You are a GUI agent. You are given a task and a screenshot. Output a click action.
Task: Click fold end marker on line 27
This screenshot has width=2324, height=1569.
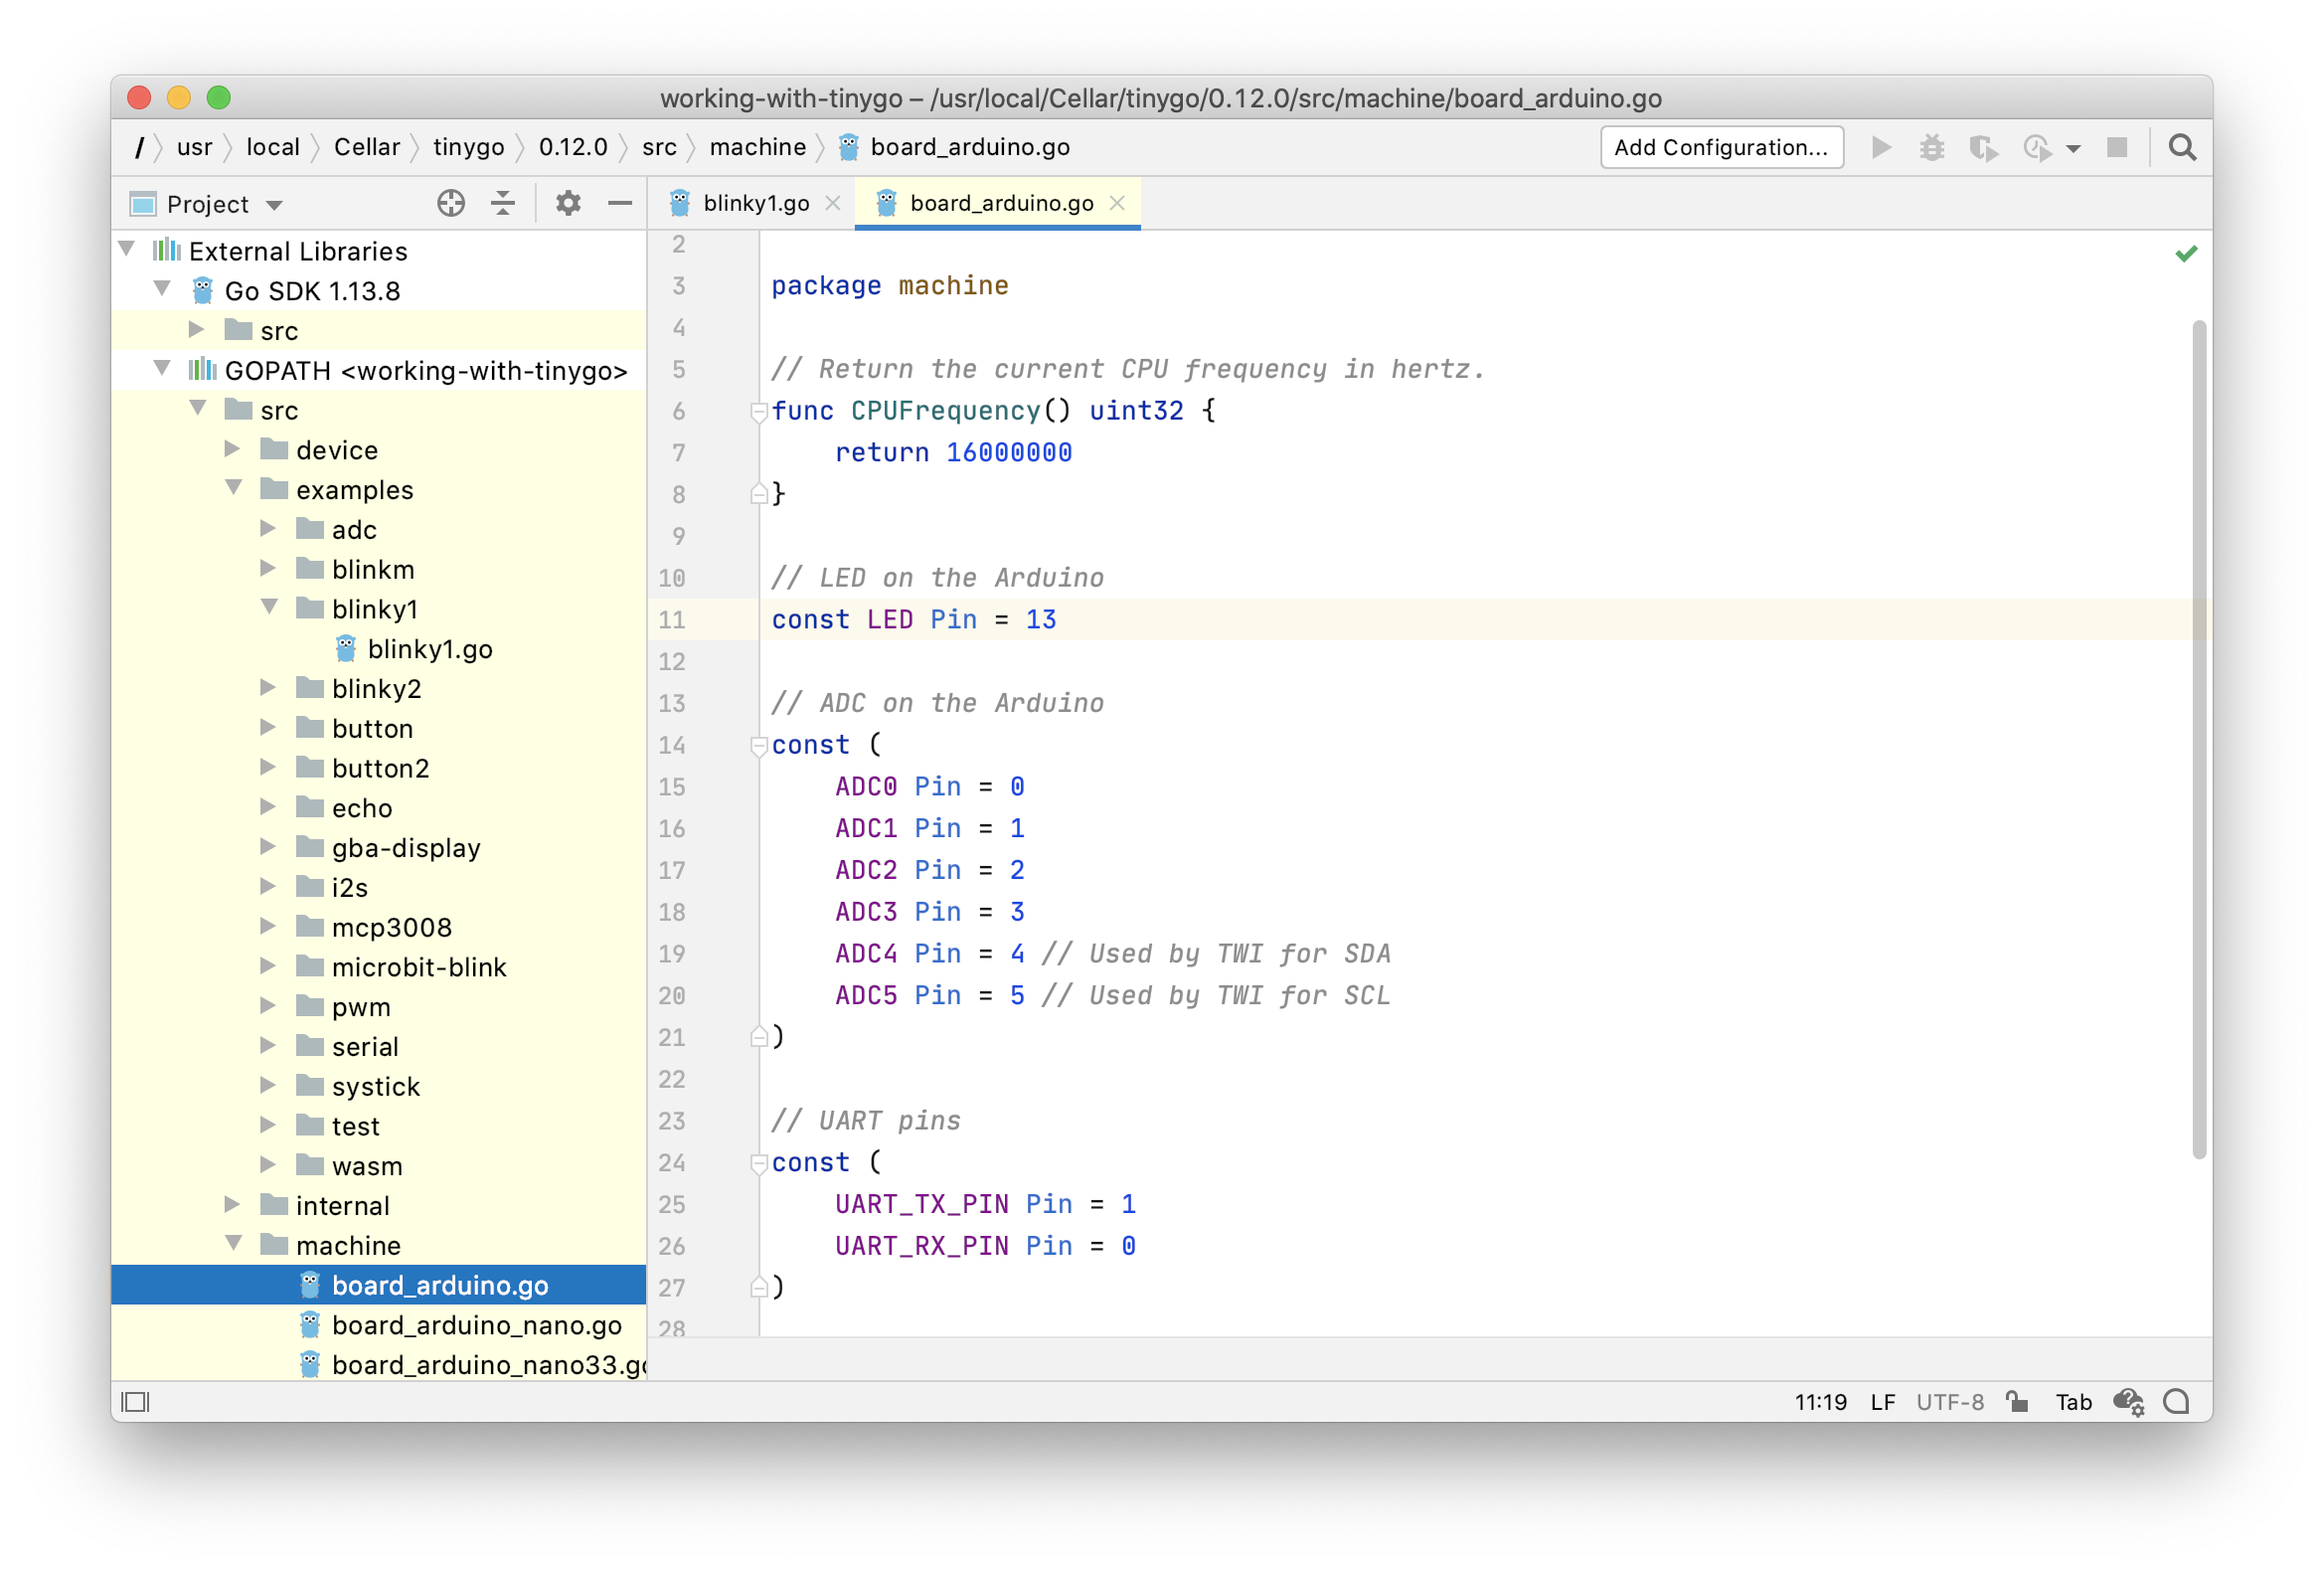click(759, 1288)
